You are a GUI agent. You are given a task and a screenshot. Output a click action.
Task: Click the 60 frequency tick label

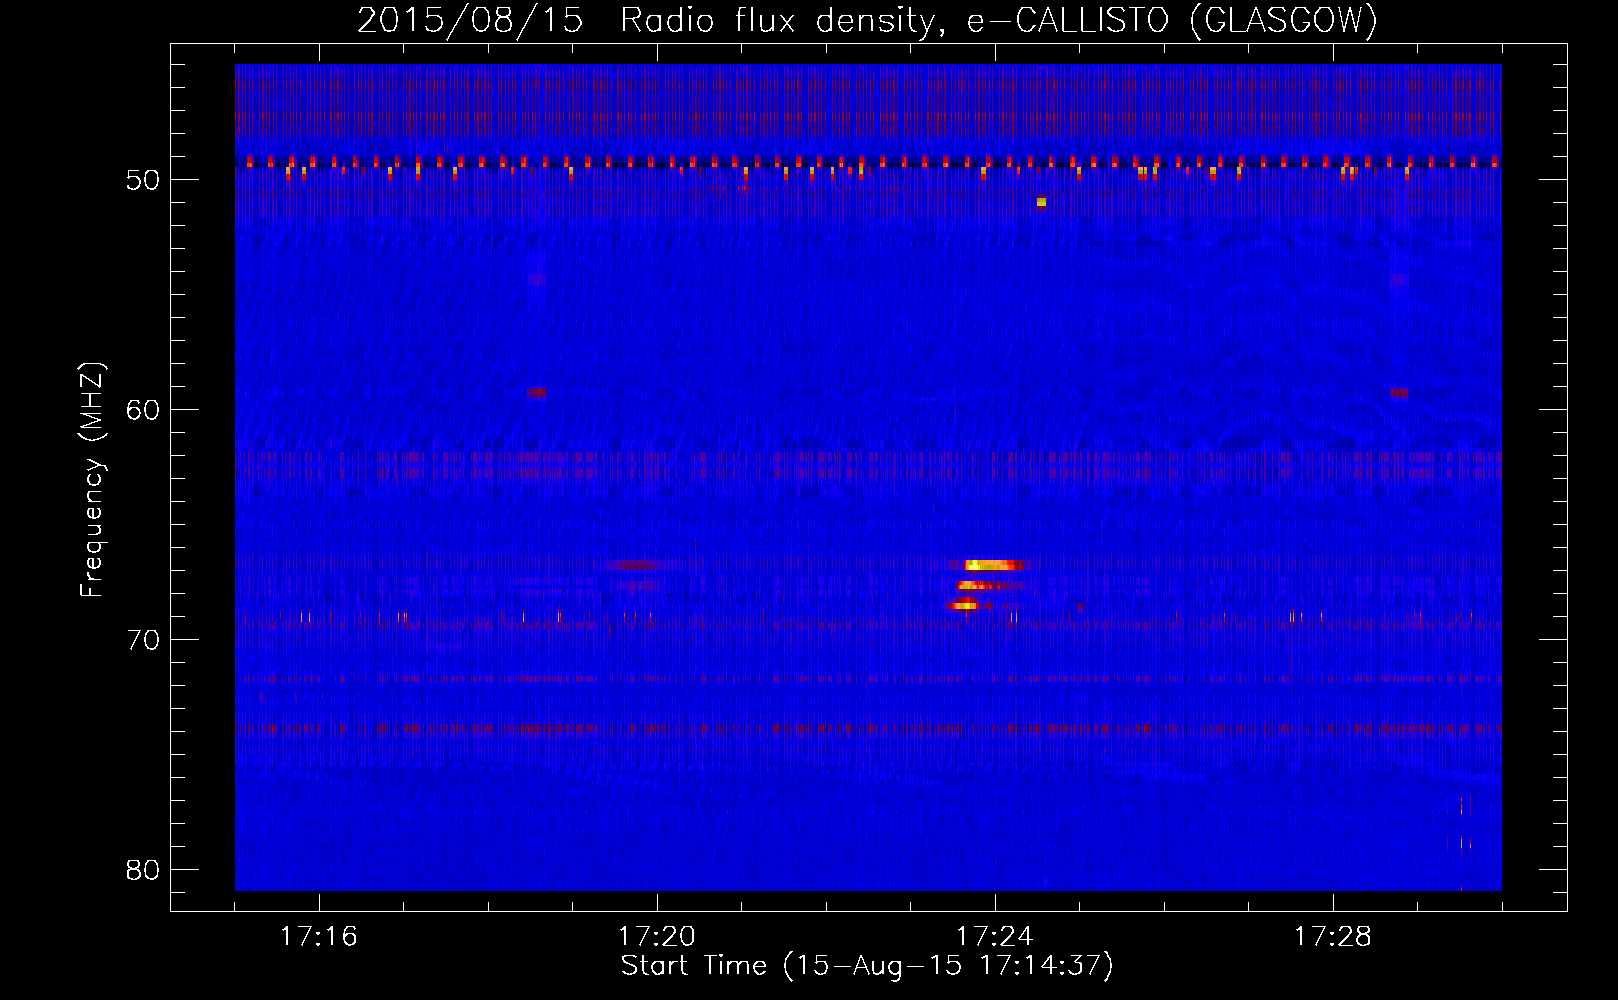pyautogui.click(x=143, y=410)
